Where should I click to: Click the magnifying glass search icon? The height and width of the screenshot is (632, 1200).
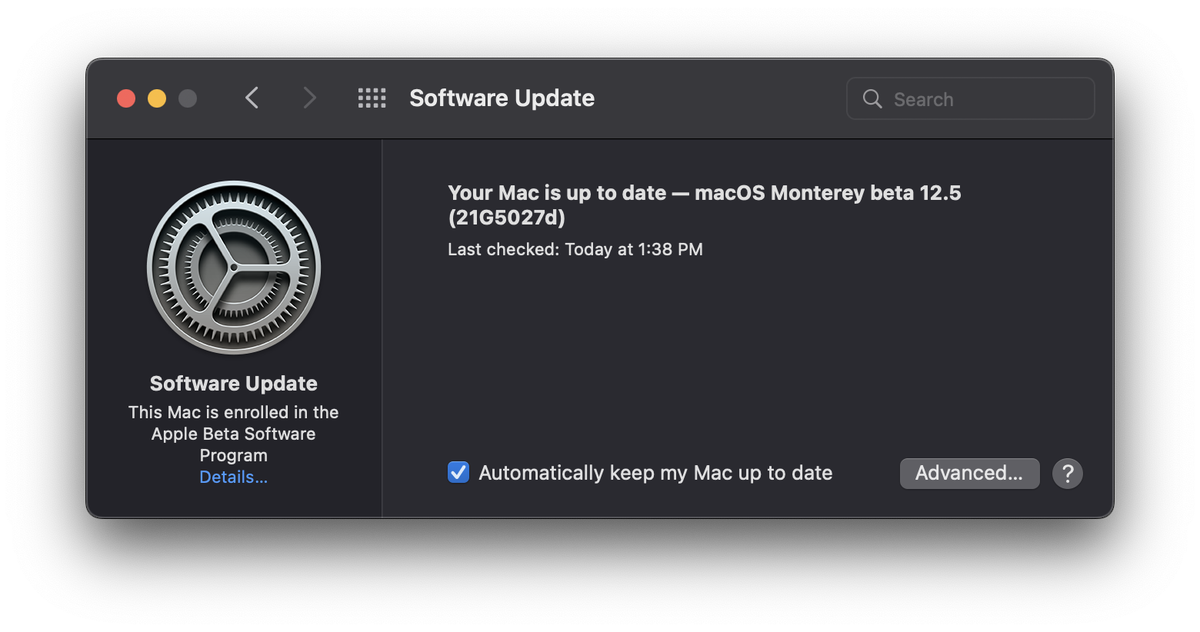click(x=872, y=99)
